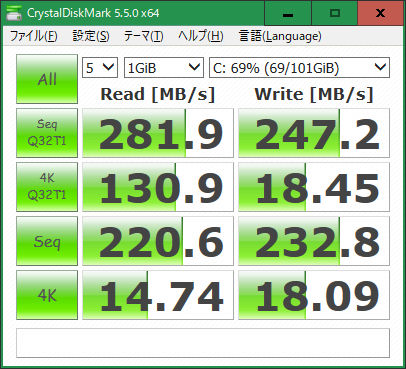Click the 4K Q32T1 write result 18.45
This screenshot has width=406, height=369.
(x=314, y=187)
